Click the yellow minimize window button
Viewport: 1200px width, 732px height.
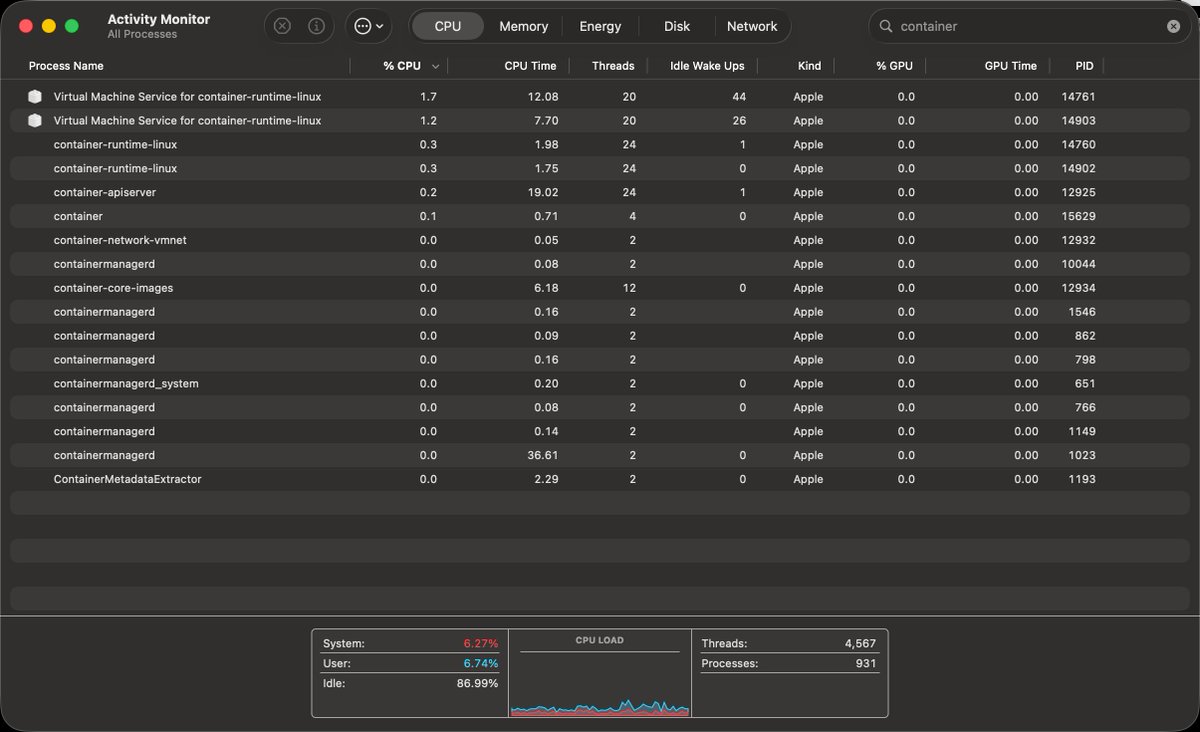tap(49, 26)
